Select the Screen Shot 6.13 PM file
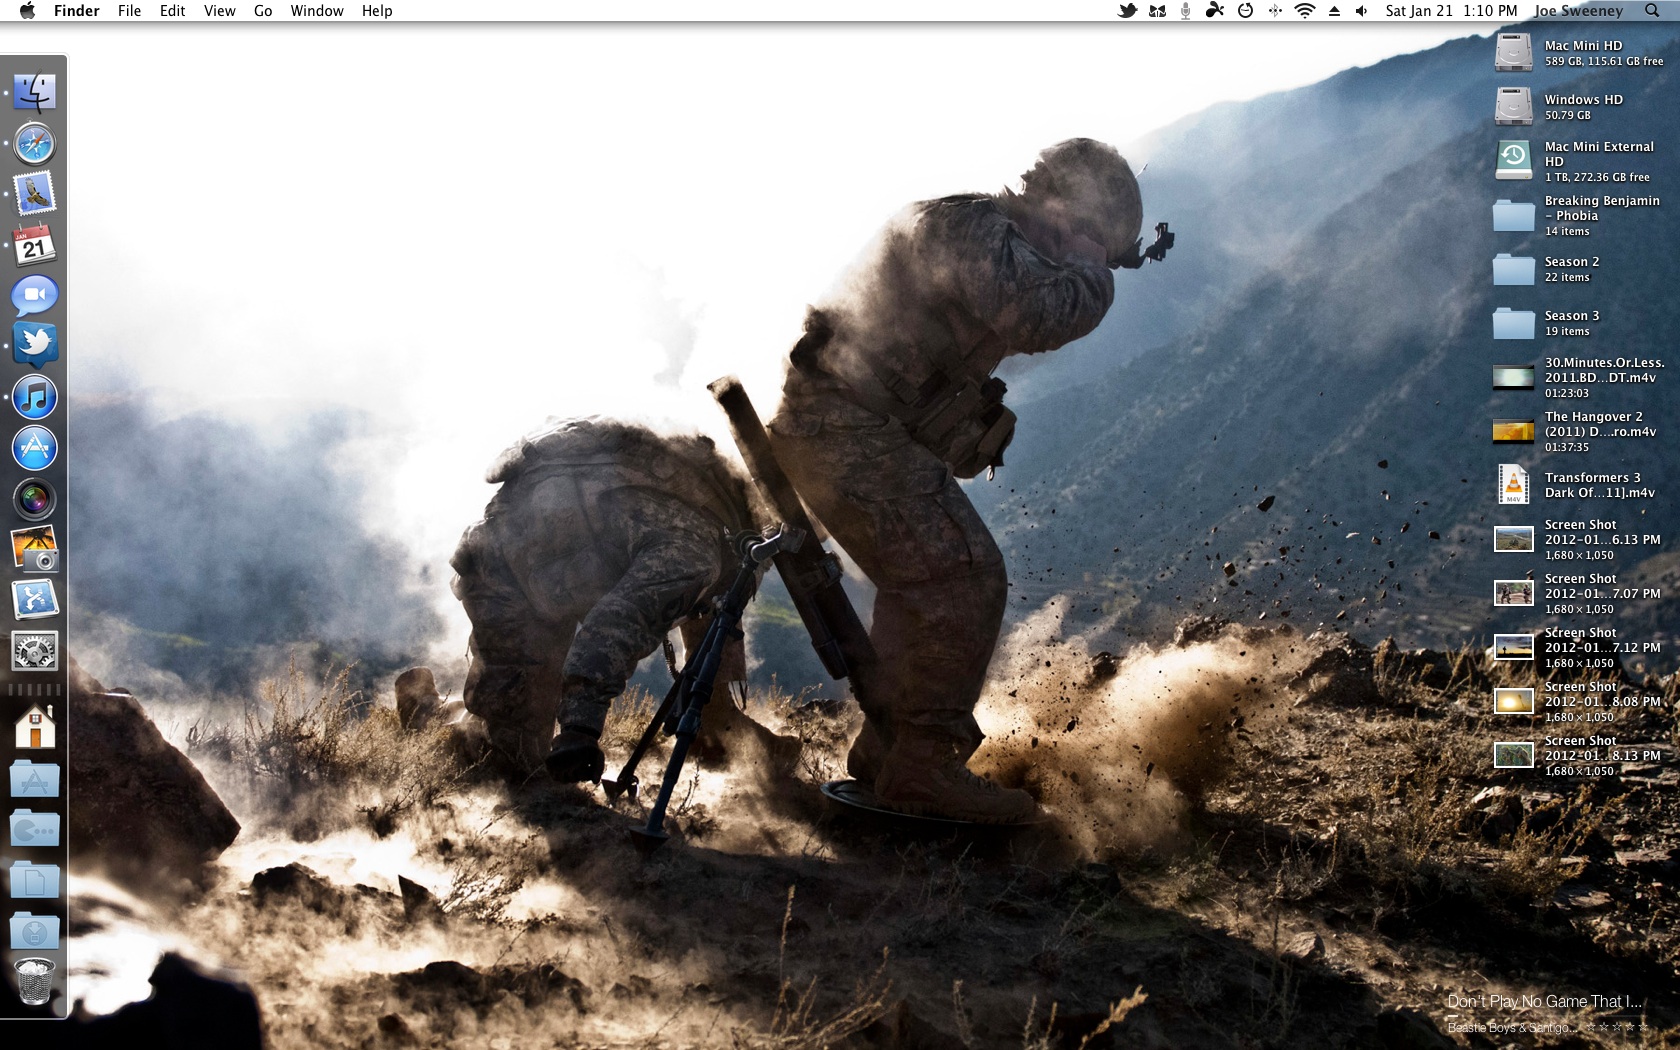The width and height of the screenshot is (1680, 1050). 1513,539
